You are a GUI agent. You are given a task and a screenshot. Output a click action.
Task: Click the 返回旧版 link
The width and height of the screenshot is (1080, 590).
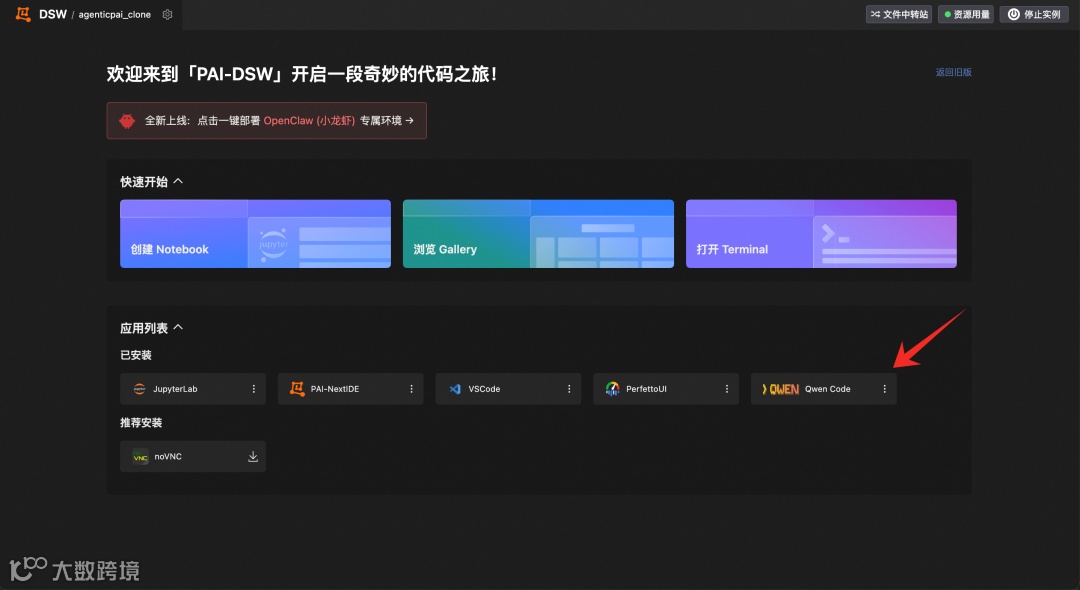[953, 72]
